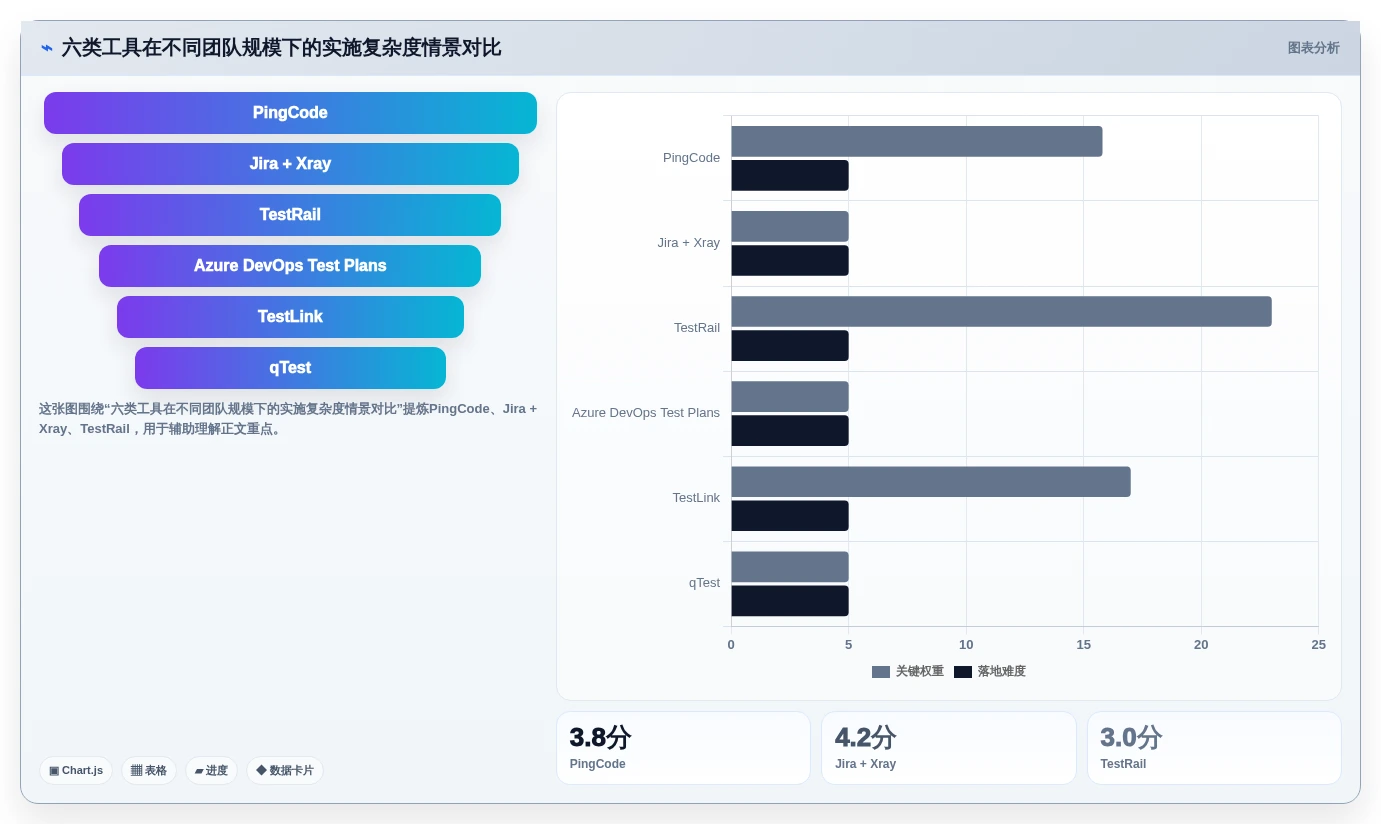Click the Jira + Xray y-axis label

tap(688, 243)
